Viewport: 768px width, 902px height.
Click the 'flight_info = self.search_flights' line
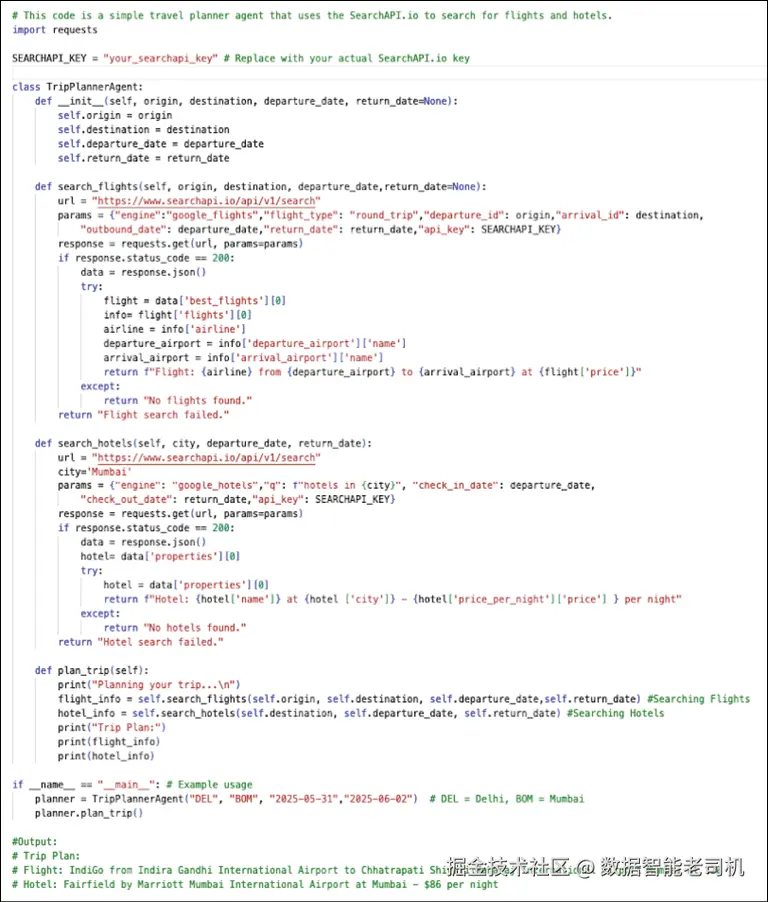coord(349,699)
